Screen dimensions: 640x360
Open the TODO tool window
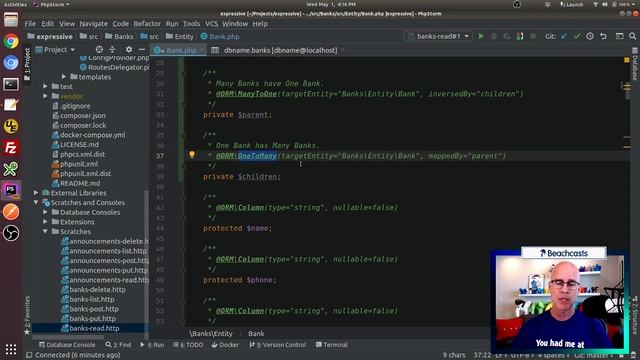[188, 345]
